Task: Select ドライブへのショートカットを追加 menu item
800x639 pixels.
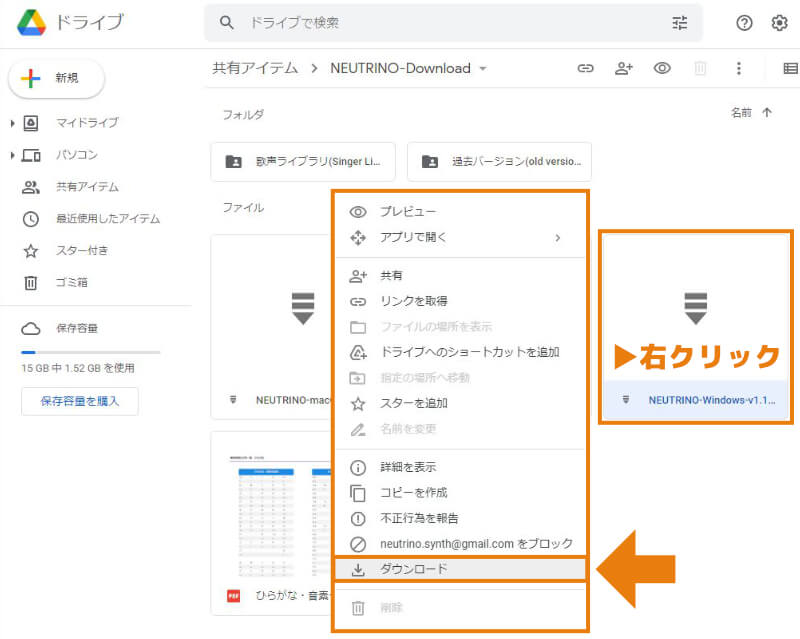Action: point(460,352)
